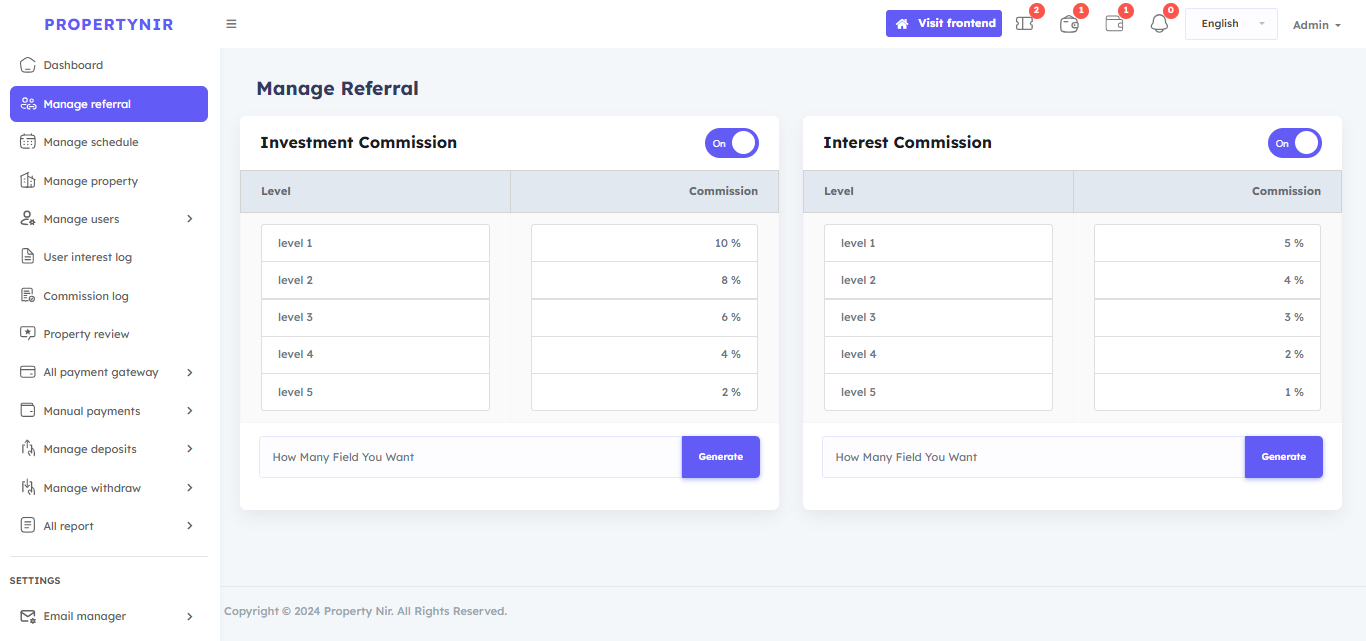The image size is (1366, 641).
Task: Open the ticket icon with badge 2
Action: (1025, 24)
